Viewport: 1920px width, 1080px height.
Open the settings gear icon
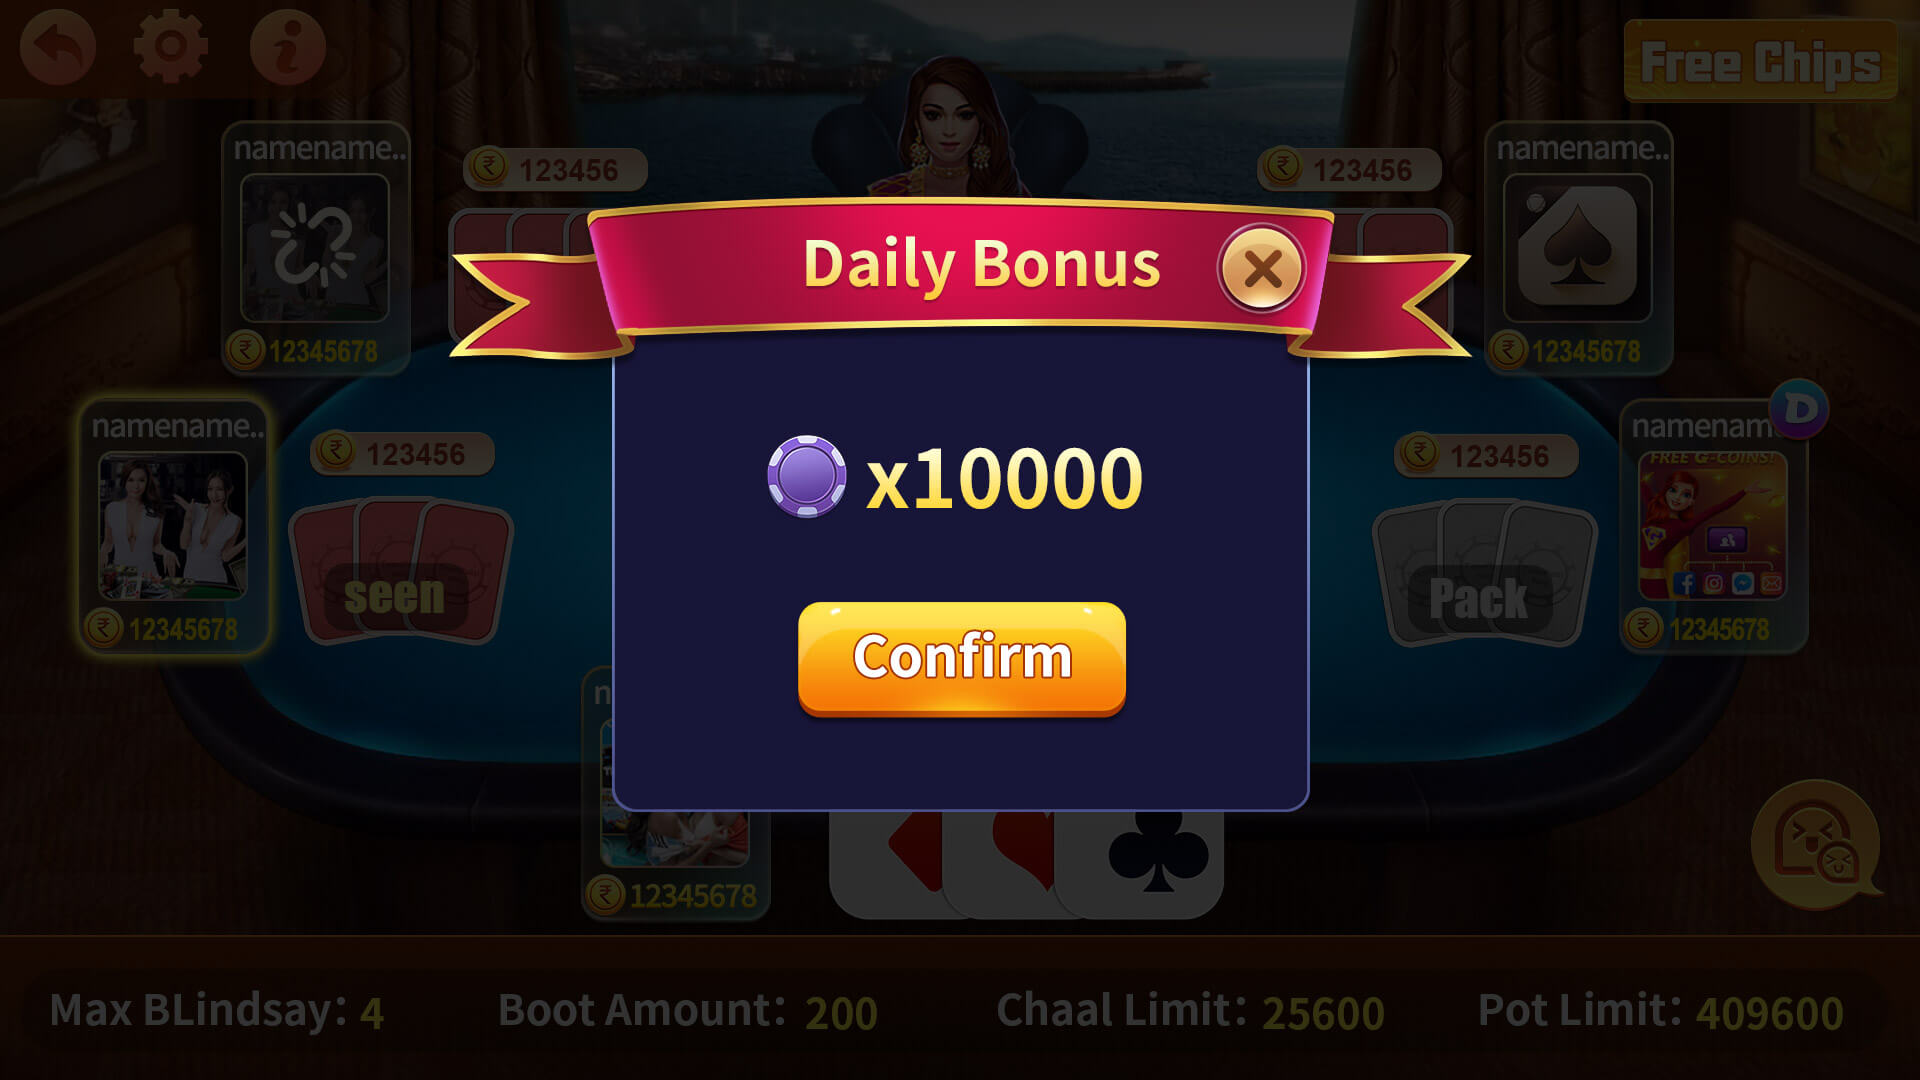[x=171, y=46]
